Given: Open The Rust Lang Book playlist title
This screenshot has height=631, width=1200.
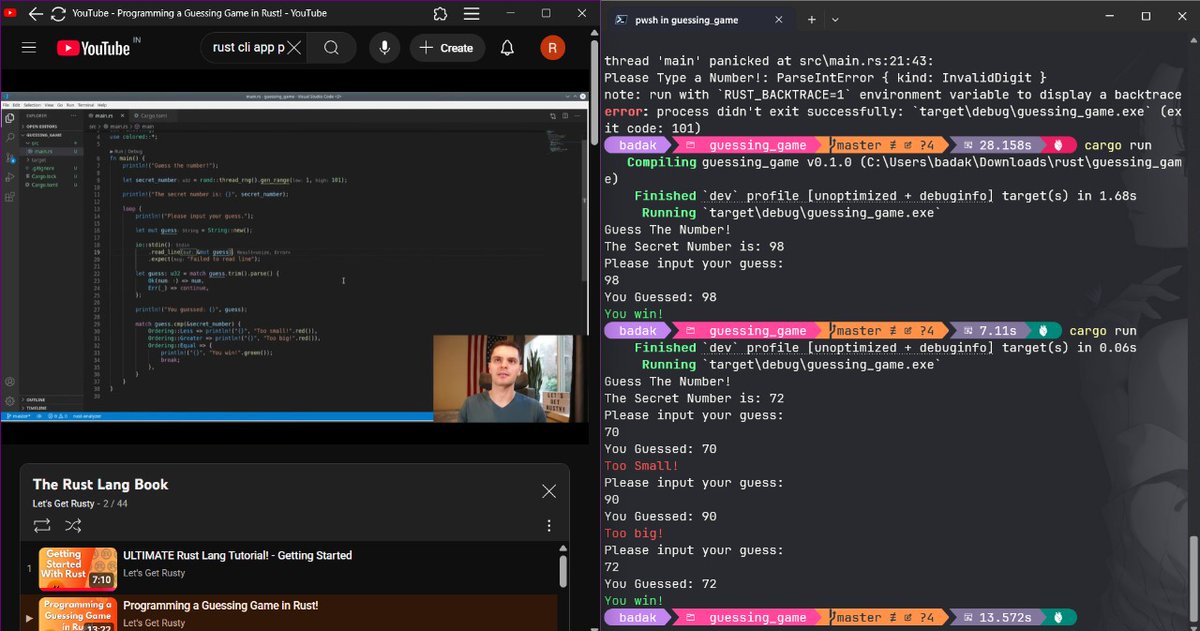Looking at the screenshot, I should tap(100, 484).
